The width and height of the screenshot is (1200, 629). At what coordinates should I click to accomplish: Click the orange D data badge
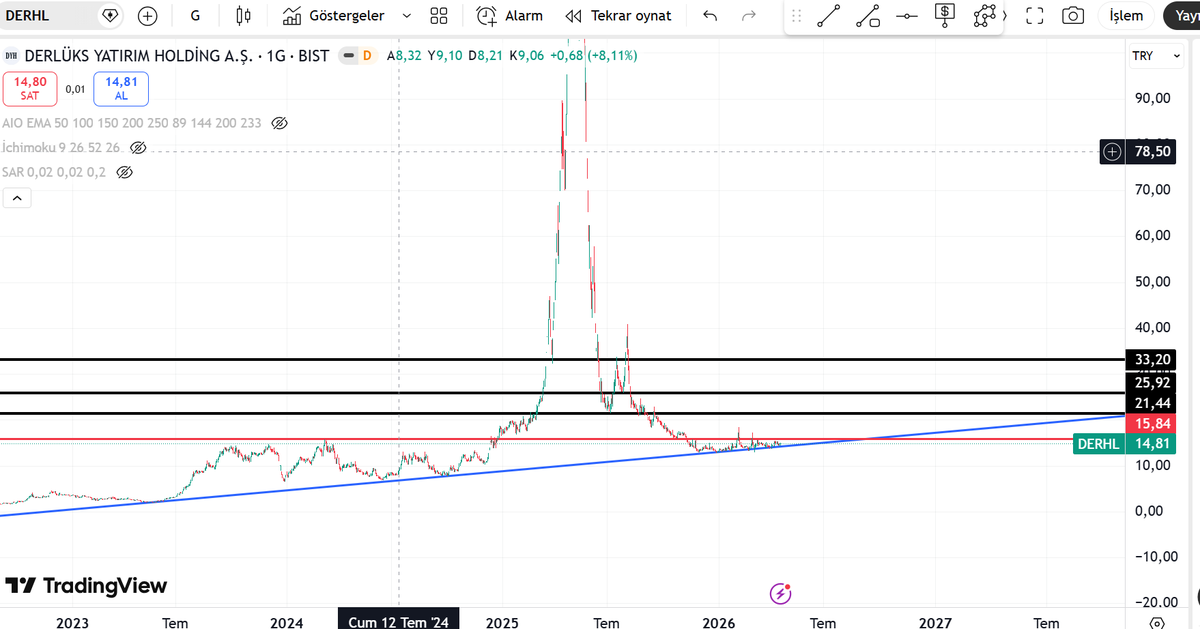click(x=367, y=56)
